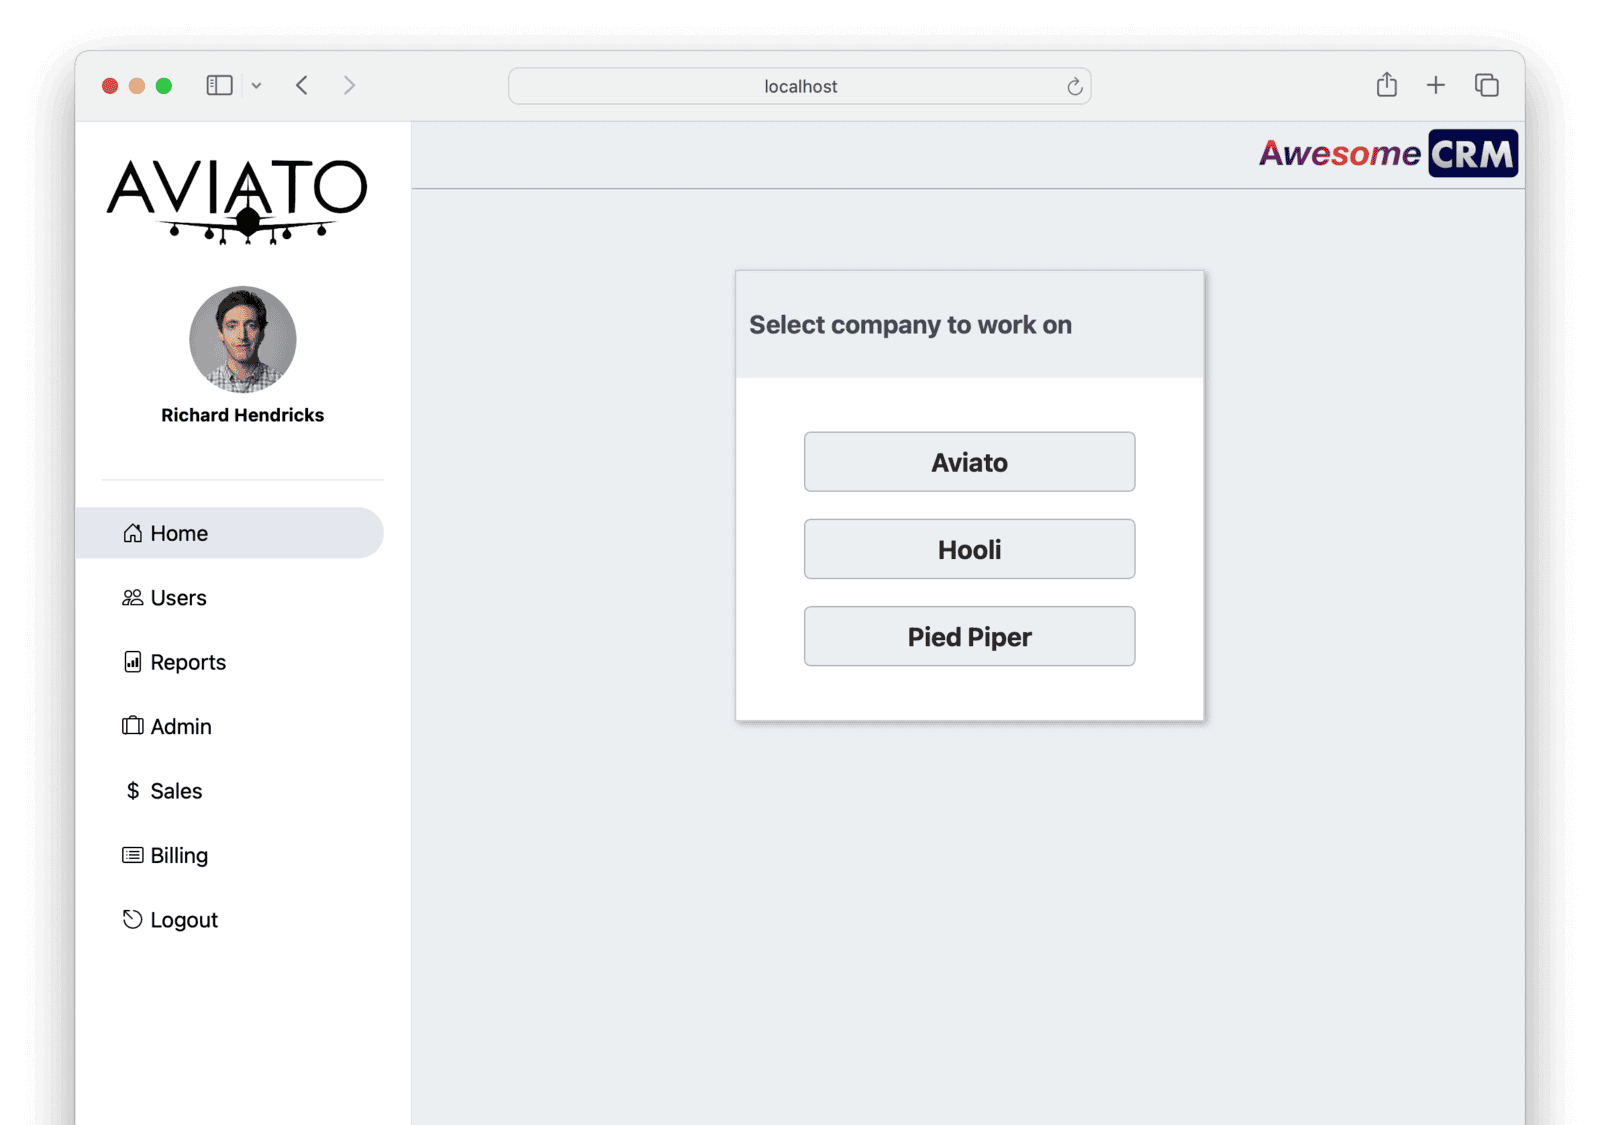Select the Aviato company button

(969, 462)
